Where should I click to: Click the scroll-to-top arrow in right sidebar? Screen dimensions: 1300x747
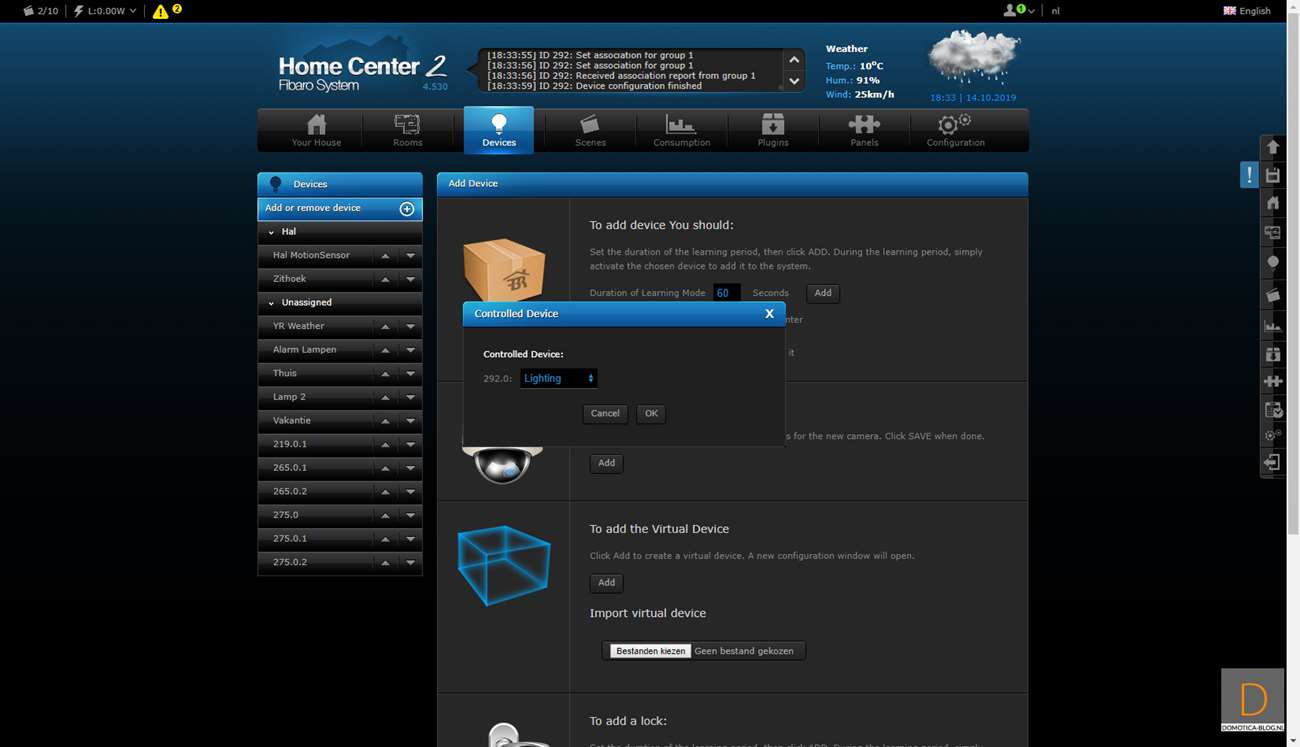(x=1273, y=147)
